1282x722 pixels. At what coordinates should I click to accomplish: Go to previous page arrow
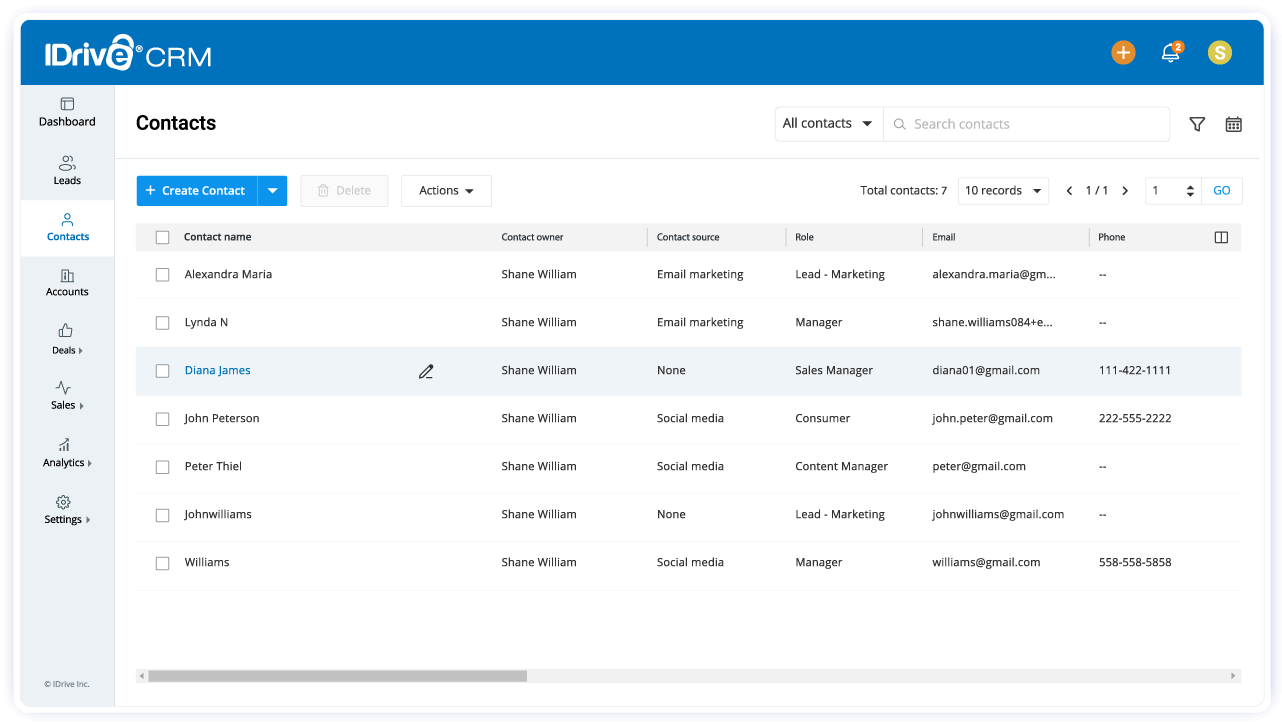1069,190
